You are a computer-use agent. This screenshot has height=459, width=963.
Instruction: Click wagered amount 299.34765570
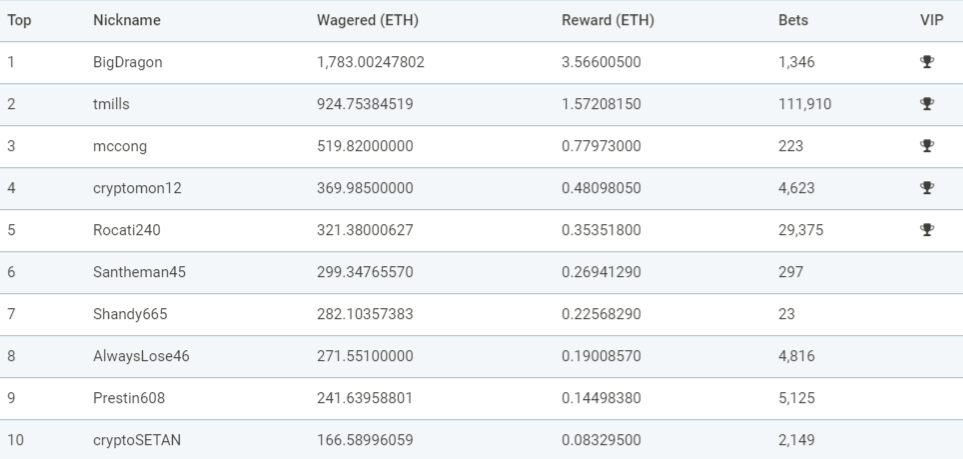(365, 272)
